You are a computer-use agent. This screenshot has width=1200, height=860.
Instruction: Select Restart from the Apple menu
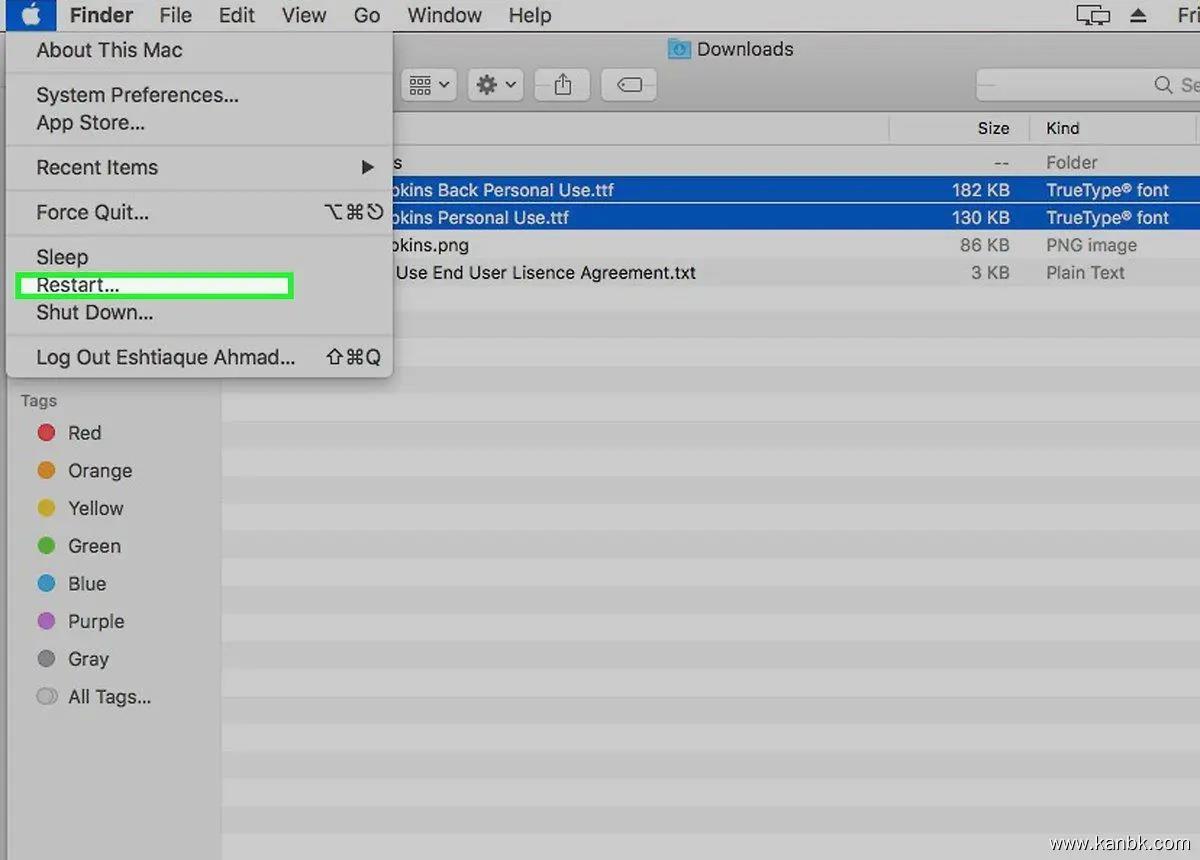78,285
